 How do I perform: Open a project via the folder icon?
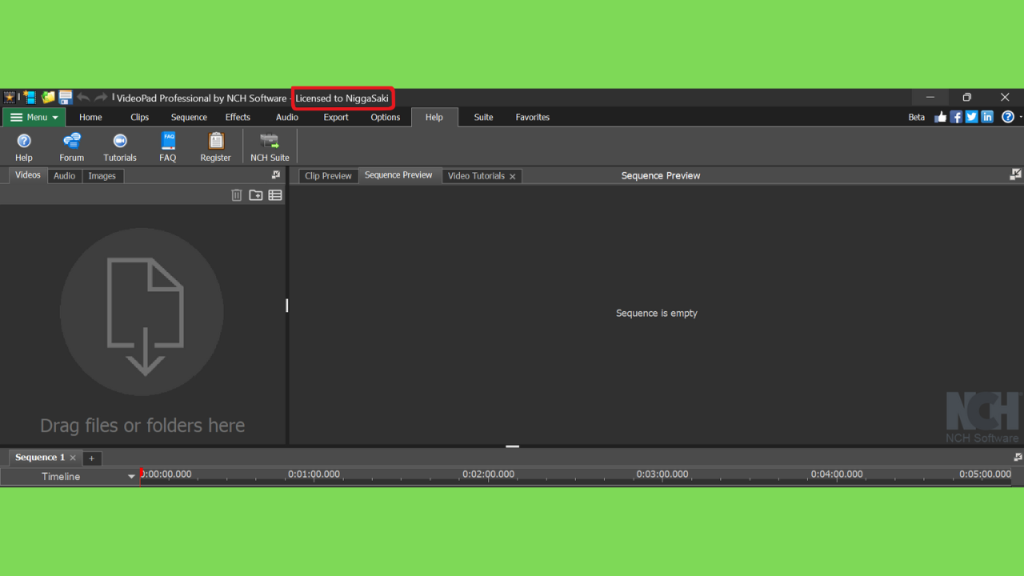click(x=48, y=98)
